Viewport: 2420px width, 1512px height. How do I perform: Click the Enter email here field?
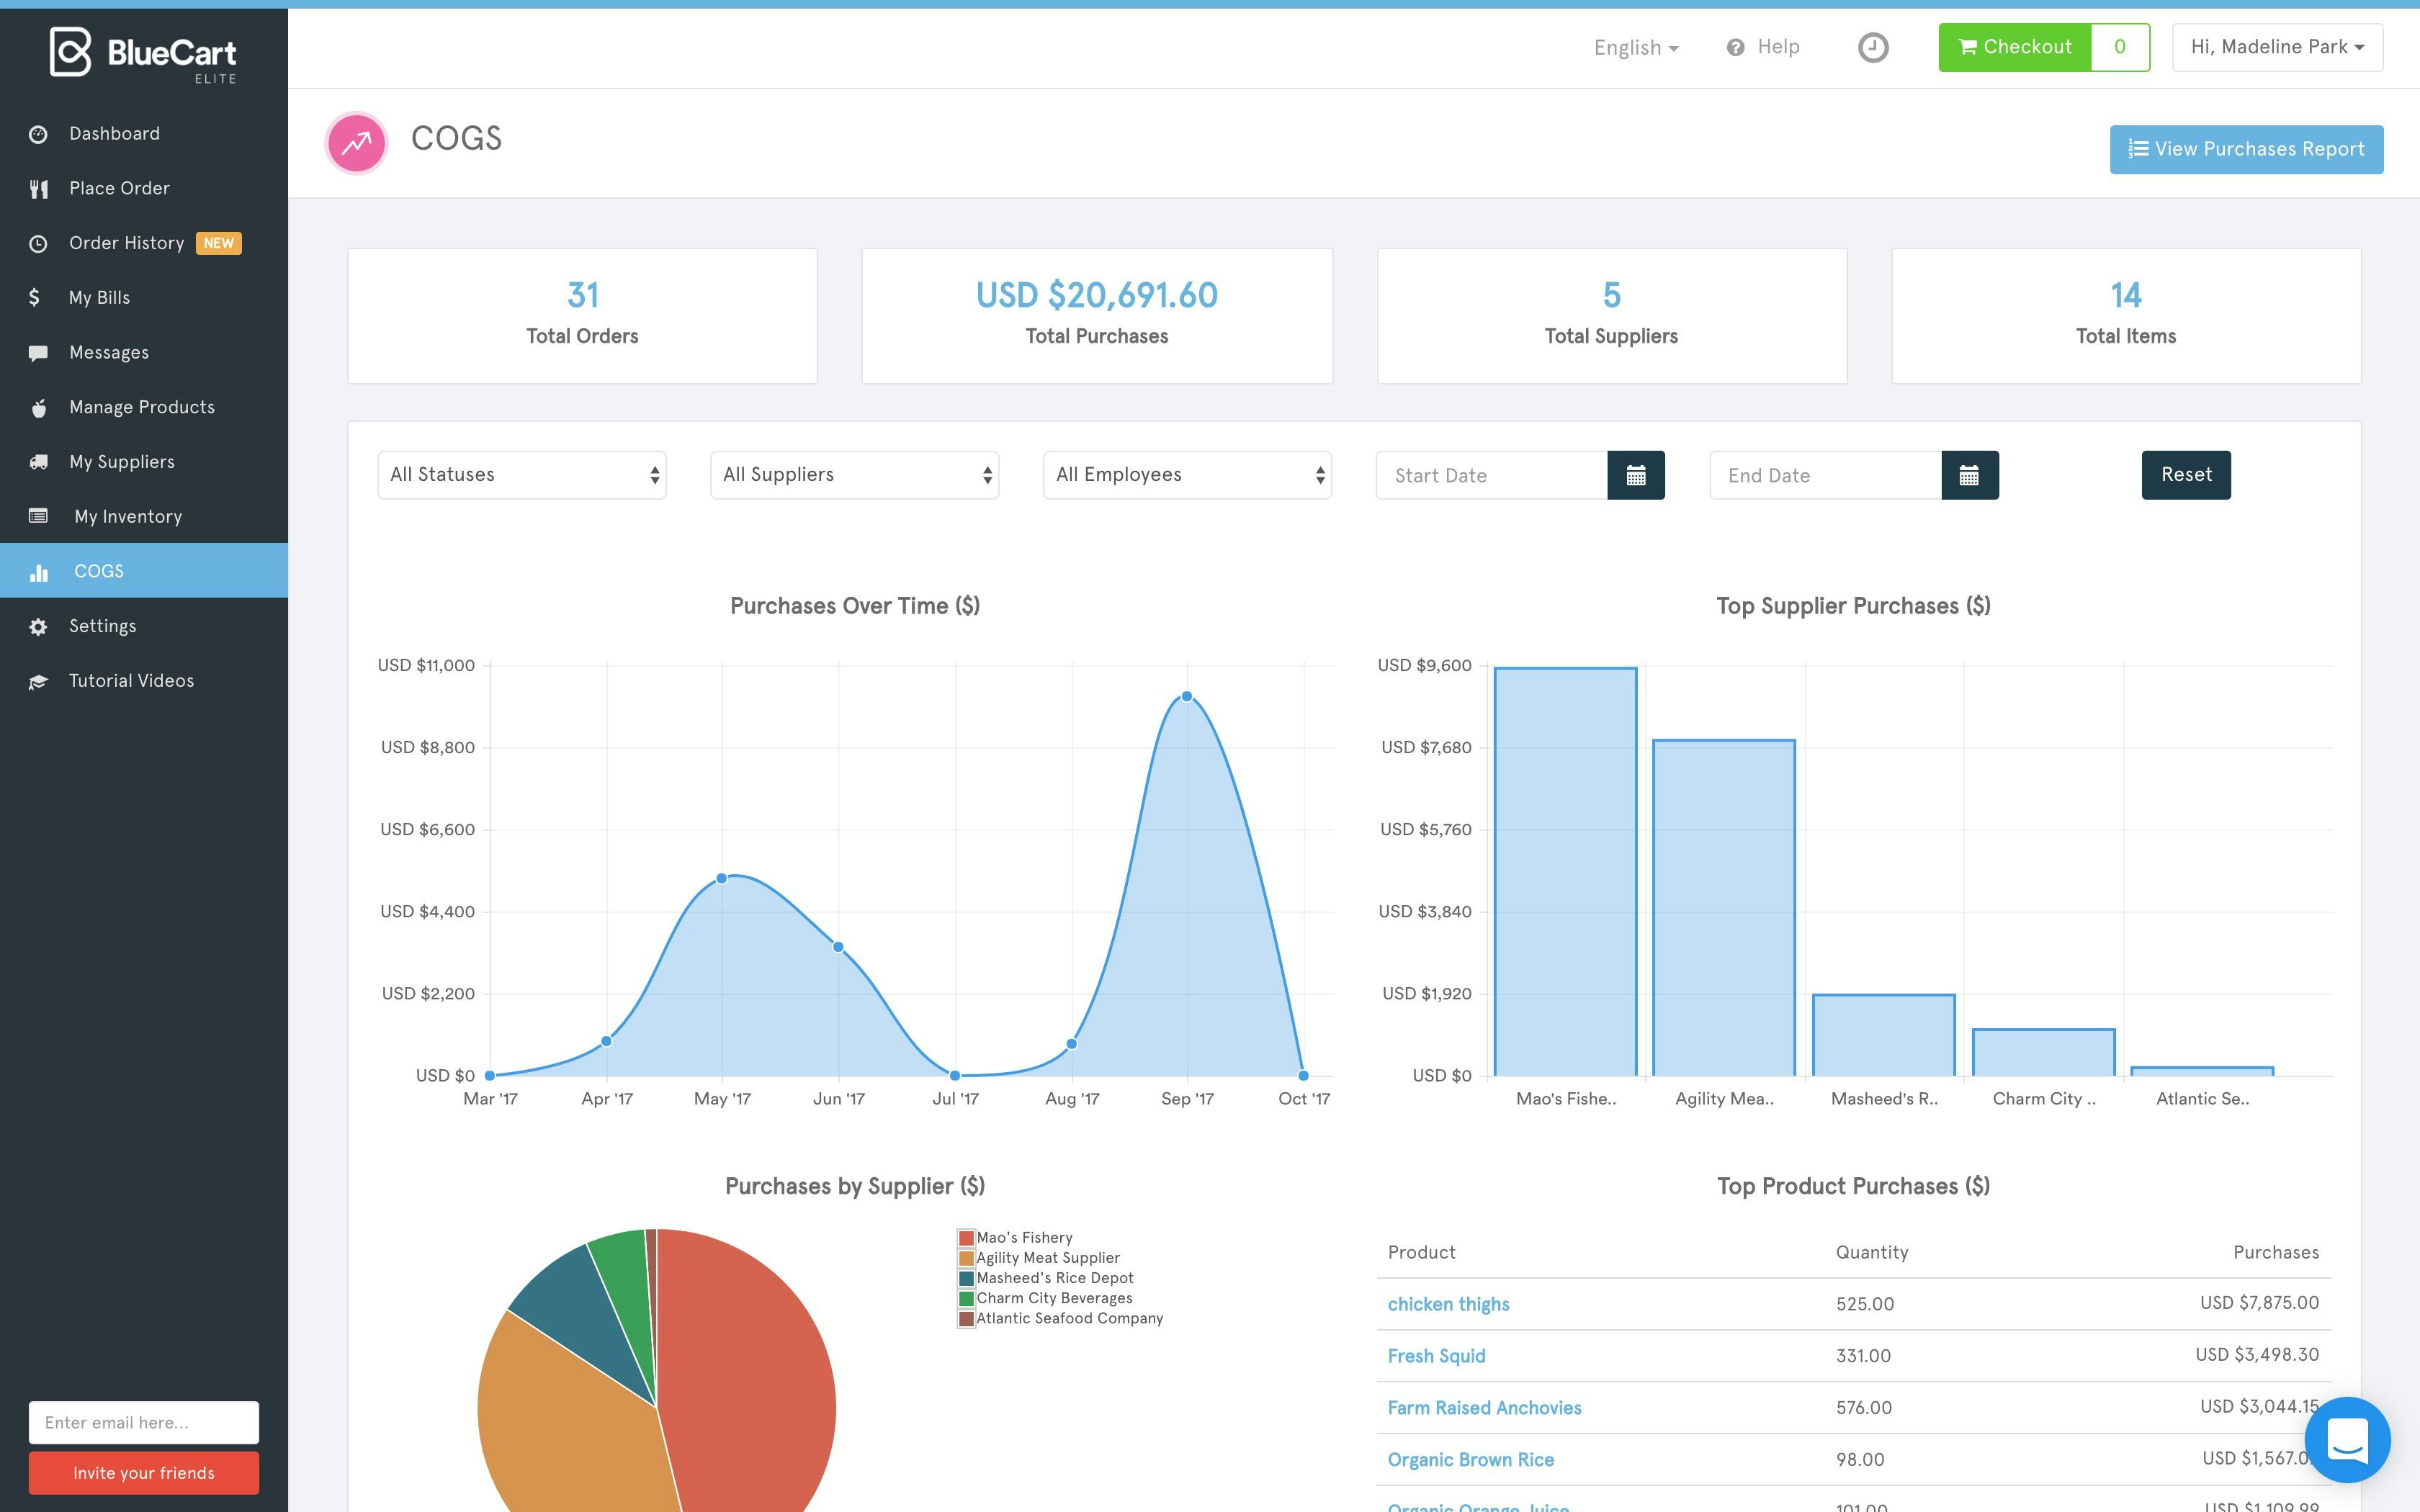[143, 1422]
